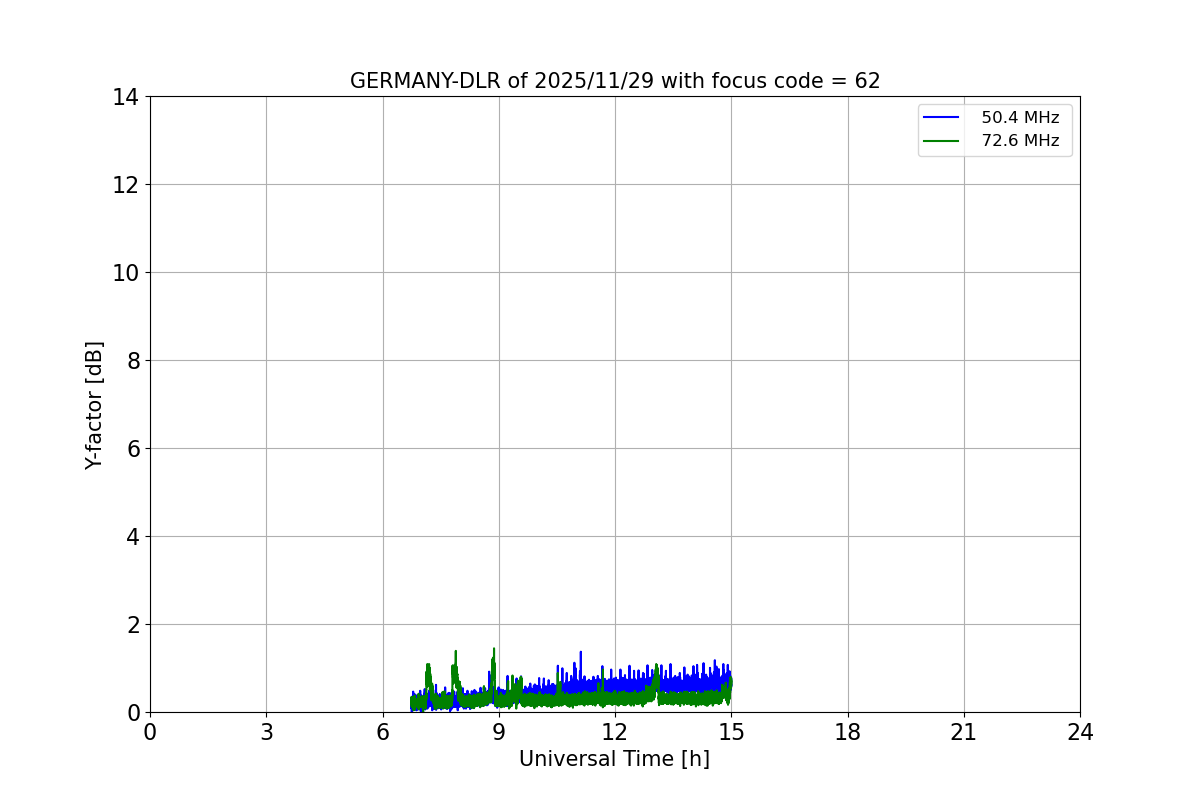1200x800 pixels.
Task: Click the plot title GERMANY-DLR of 2025/11/29
Action: click(x=615, y=81)
